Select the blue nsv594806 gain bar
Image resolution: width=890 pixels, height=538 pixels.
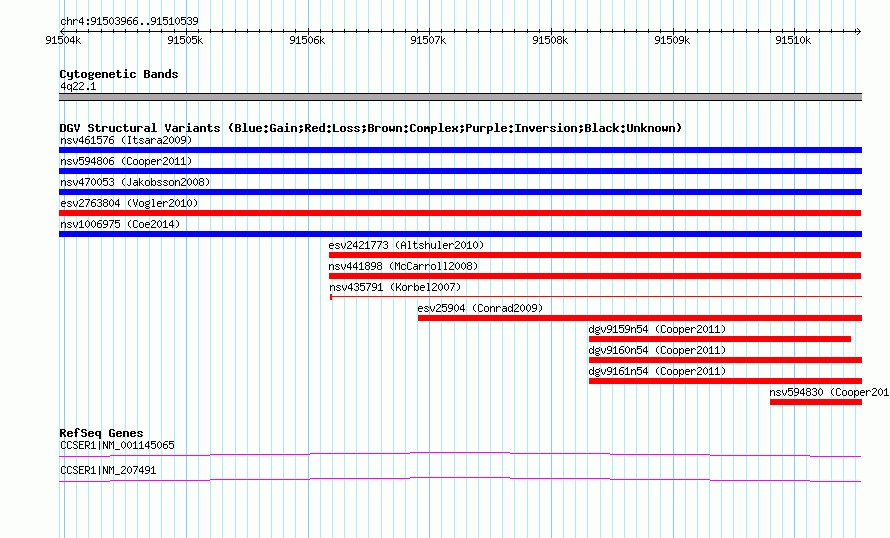pos(460,171)
